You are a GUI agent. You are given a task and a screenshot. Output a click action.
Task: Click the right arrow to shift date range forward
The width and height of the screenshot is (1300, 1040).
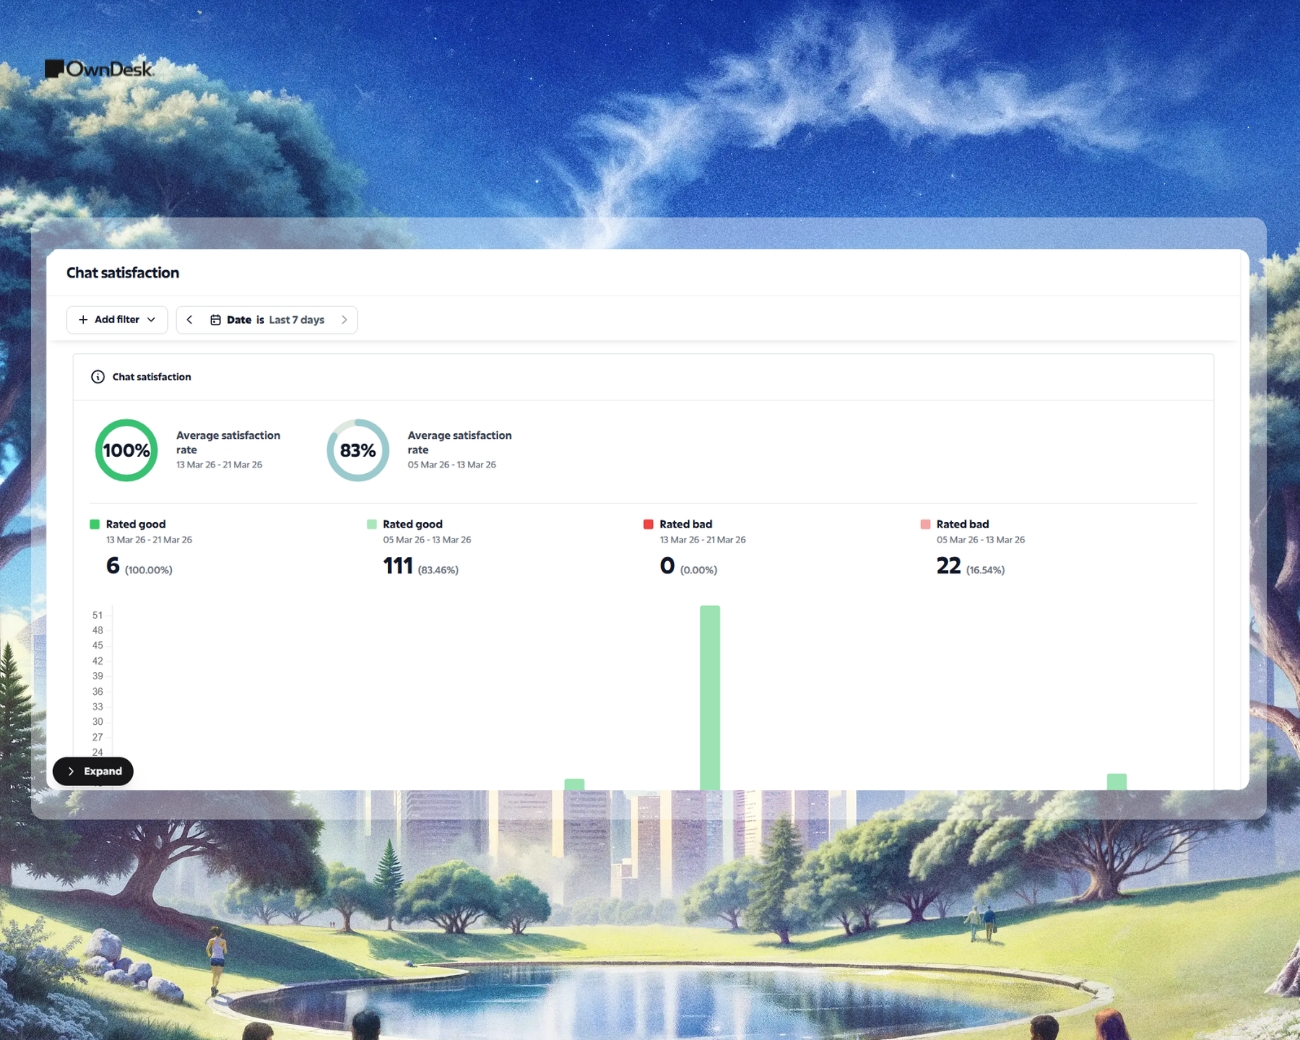[x=344, y=319]
